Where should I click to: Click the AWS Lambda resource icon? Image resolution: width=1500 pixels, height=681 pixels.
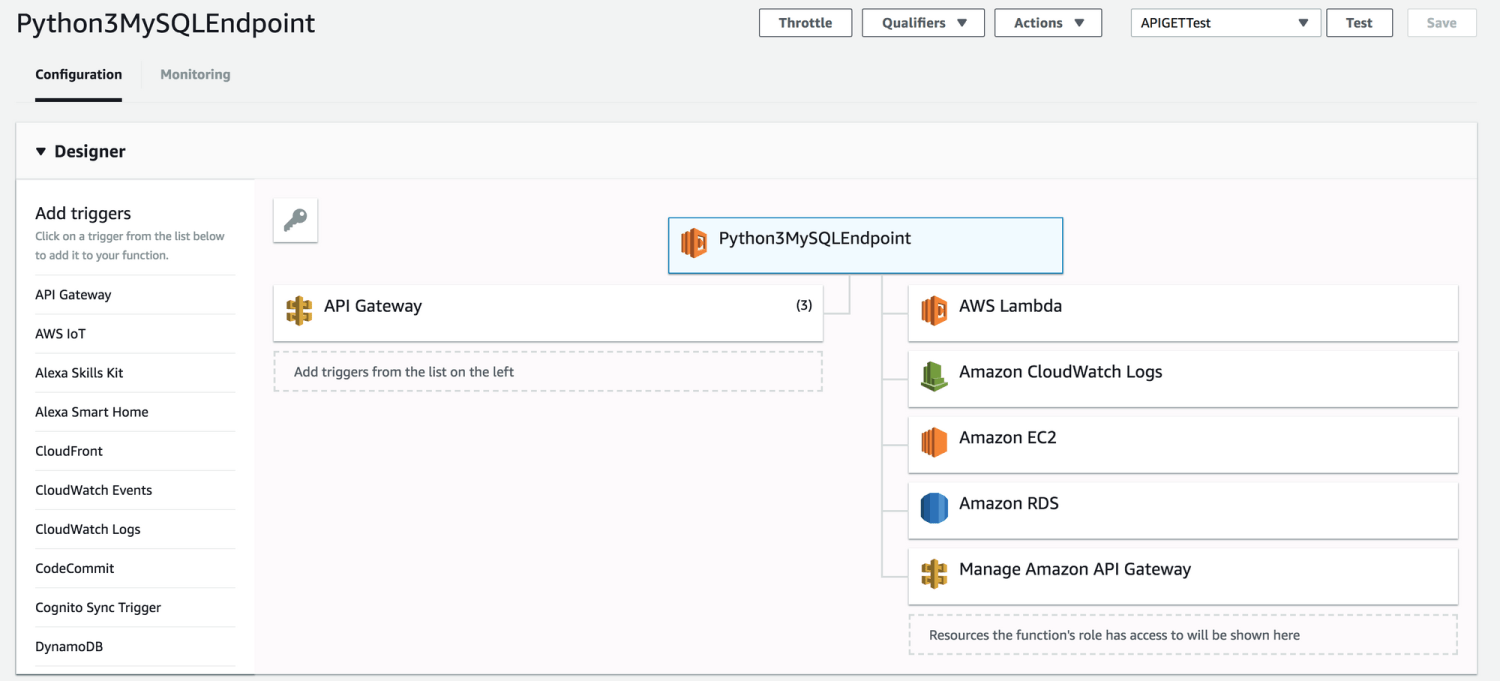934,311
